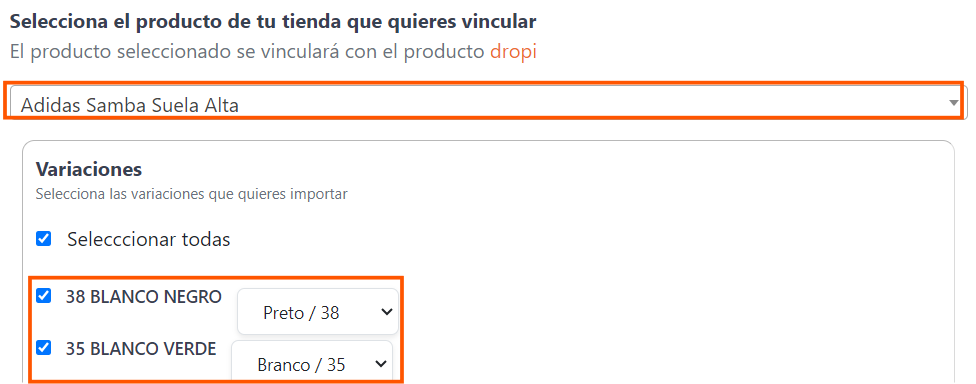Open the Branco / 35 variation dropdown
The height and width of the screenshot is (384, 976).
312,362
